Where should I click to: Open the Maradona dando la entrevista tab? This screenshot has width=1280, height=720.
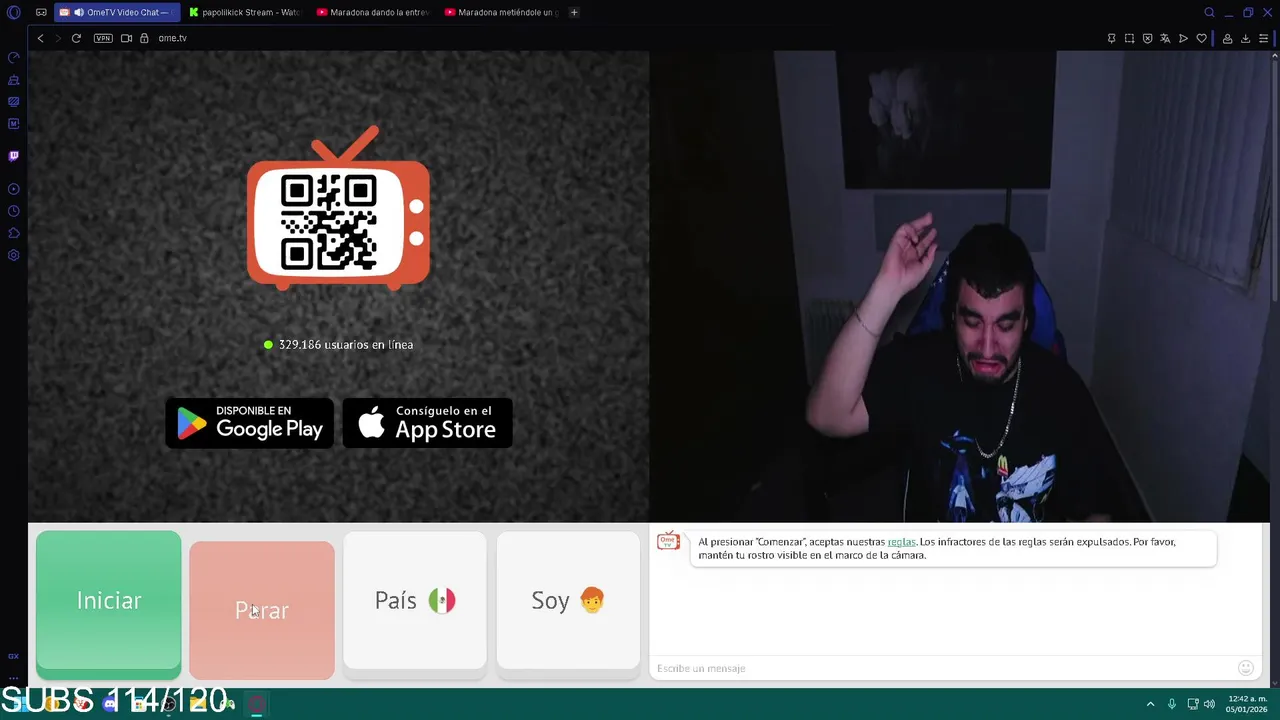(x=373, y=12)
